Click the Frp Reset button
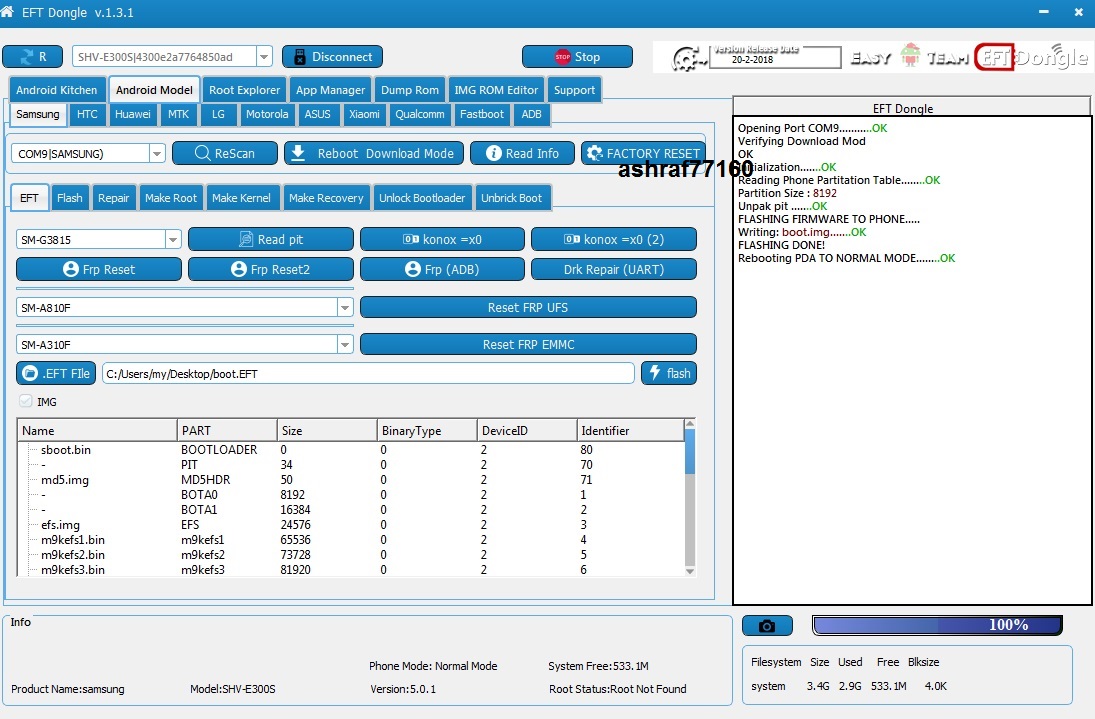Image resolution: width=1095 pixels, height=719 pixels. tap(98, 269)
